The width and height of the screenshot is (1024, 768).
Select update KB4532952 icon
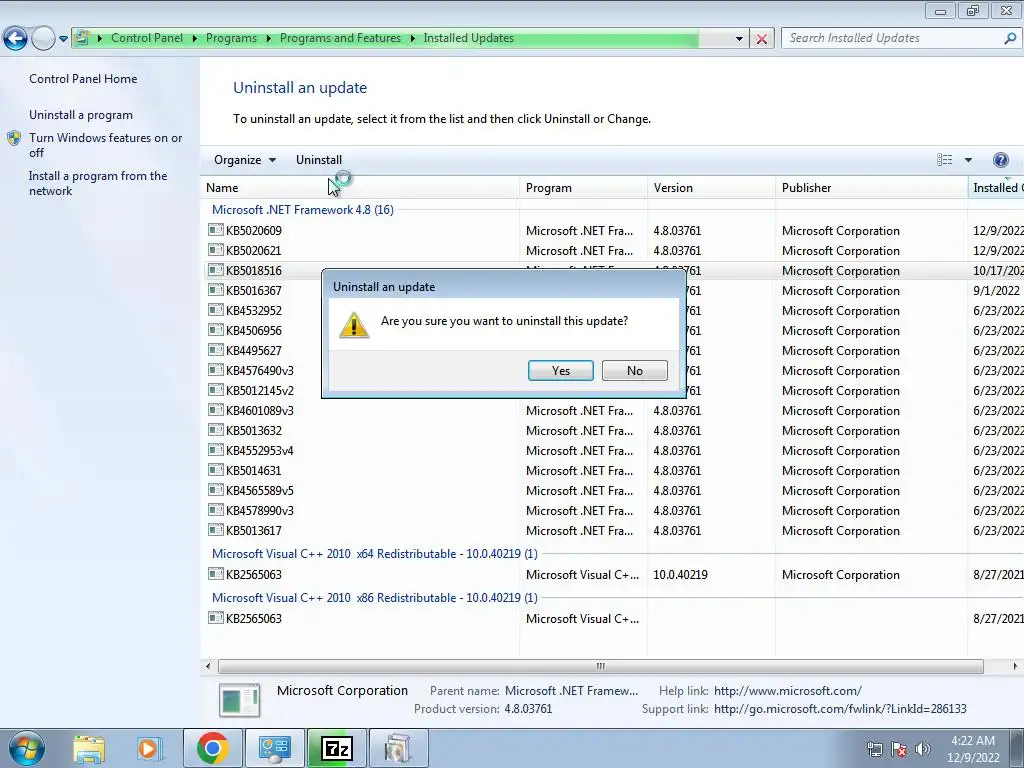(x=216, y=310)
